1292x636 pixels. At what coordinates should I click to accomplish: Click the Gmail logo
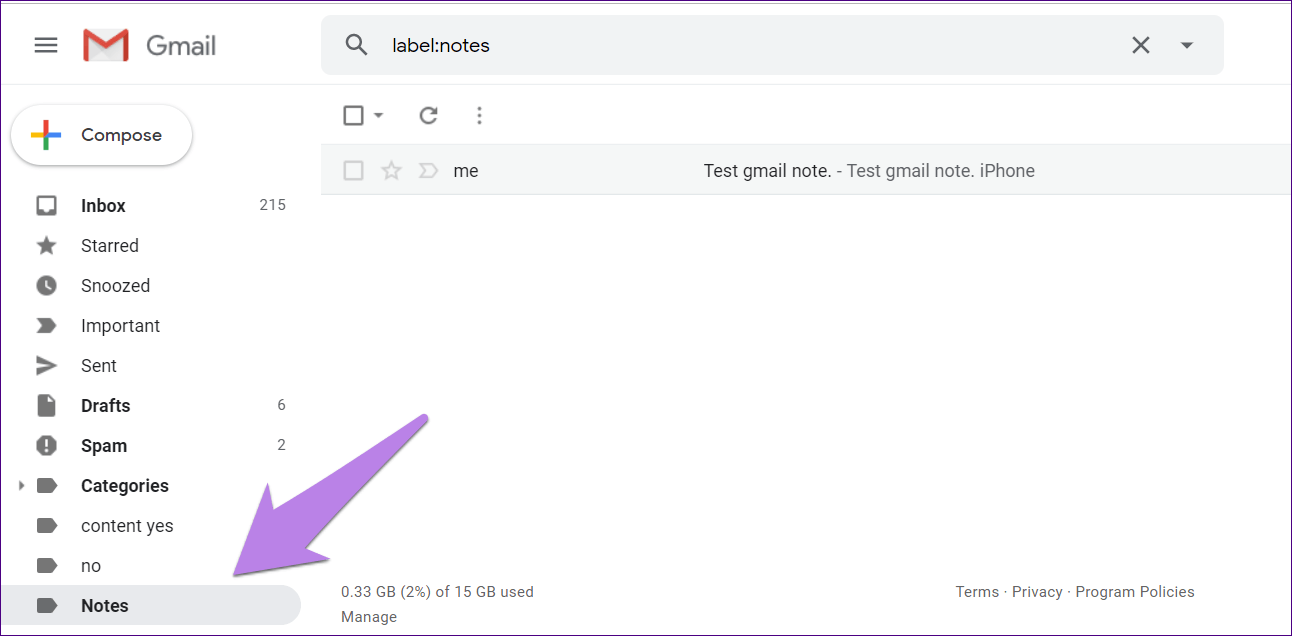[x=150, y=45]
